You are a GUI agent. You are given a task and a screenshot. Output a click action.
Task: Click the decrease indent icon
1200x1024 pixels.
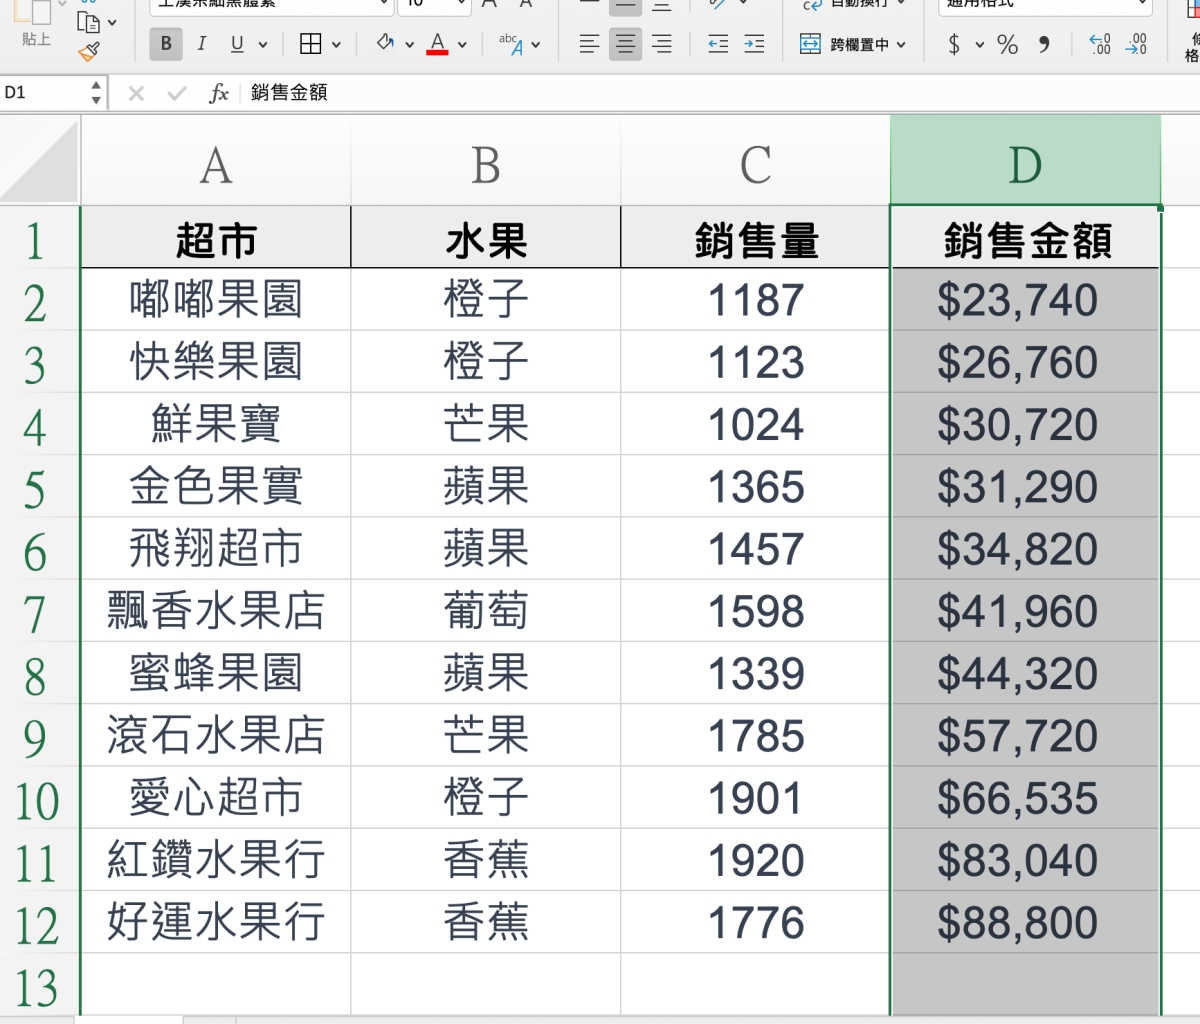pyautogui.click(x=718, y=44)
